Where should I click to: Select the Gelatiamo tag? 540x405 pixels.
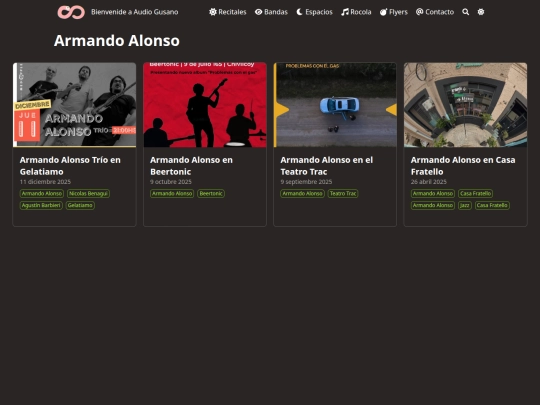click(80, 205)
